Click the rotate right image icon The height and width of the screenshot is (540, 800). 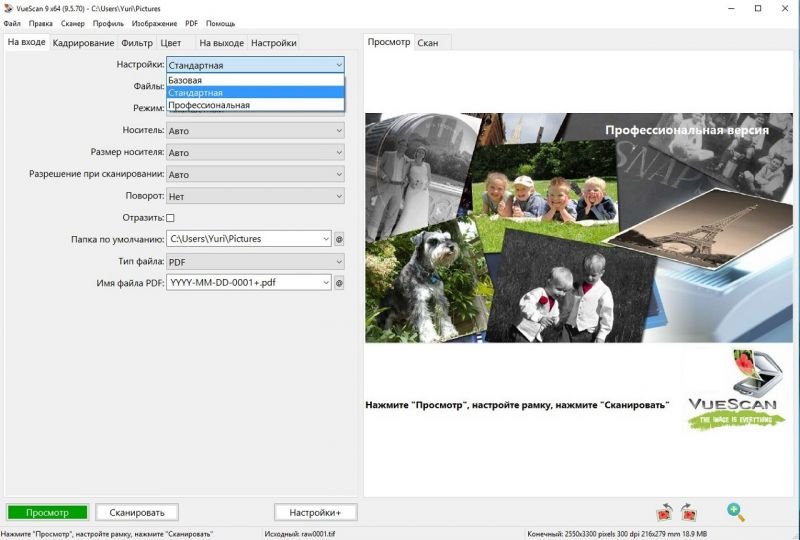tap(688, 512)
